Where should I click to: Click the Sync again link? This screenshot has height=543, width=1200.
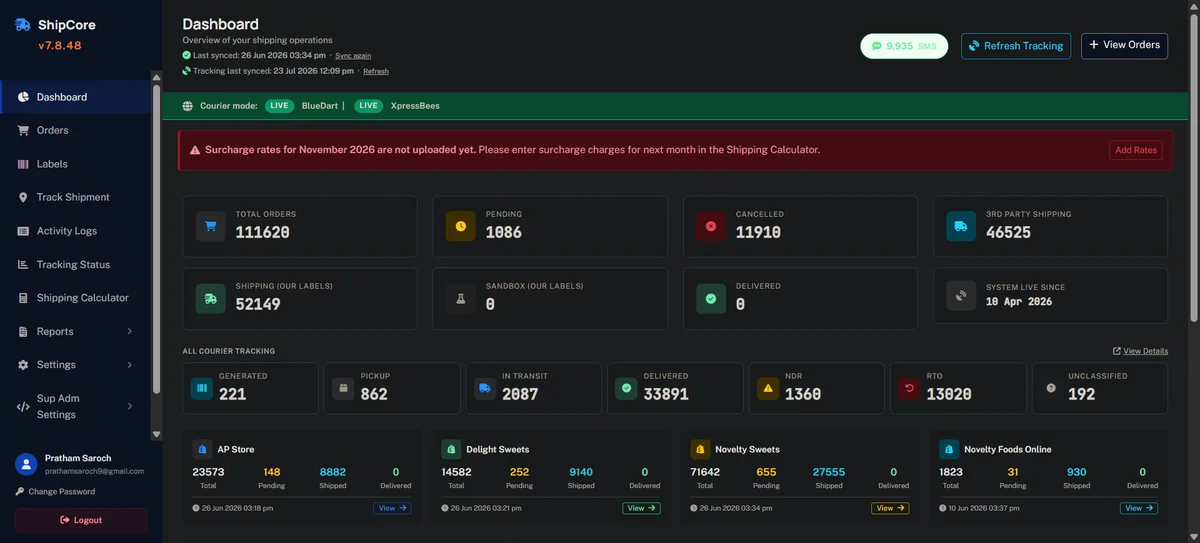point(353,56)
